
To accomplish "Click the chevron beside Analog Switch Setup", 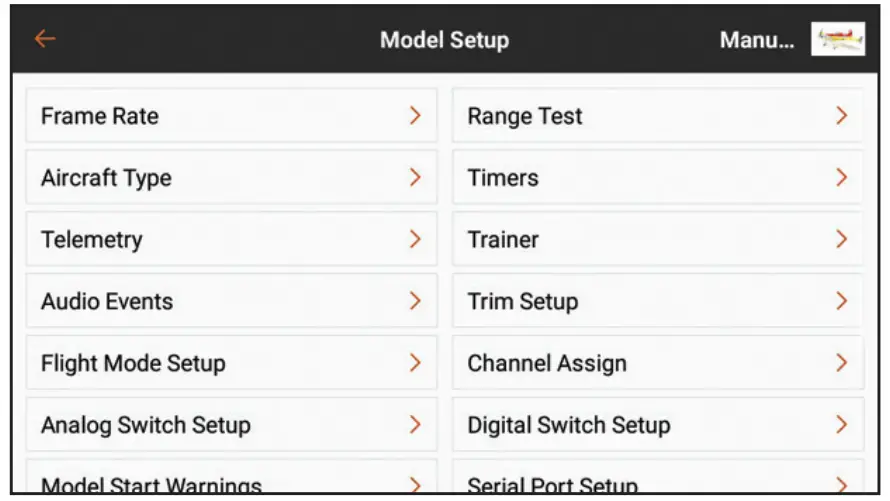I will click(x=415, y=426).
